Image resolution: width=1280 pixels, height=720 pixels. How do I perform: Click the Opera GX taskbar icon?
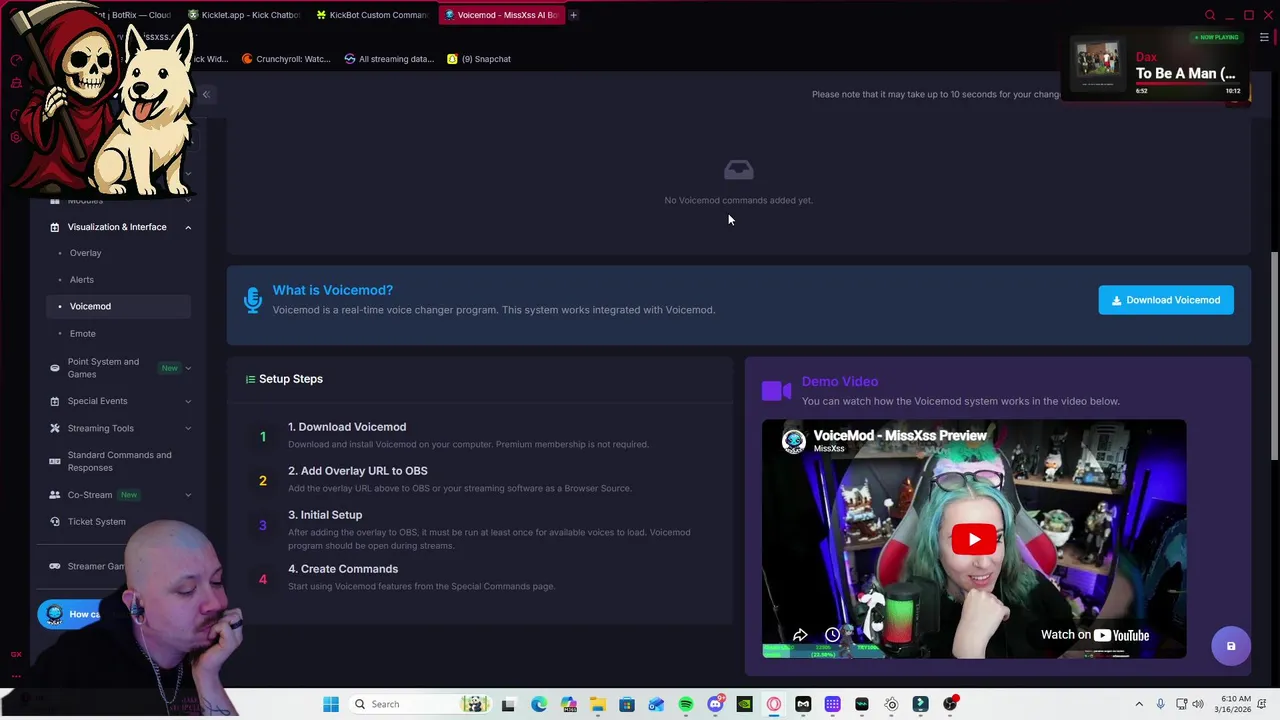[774, 704]
